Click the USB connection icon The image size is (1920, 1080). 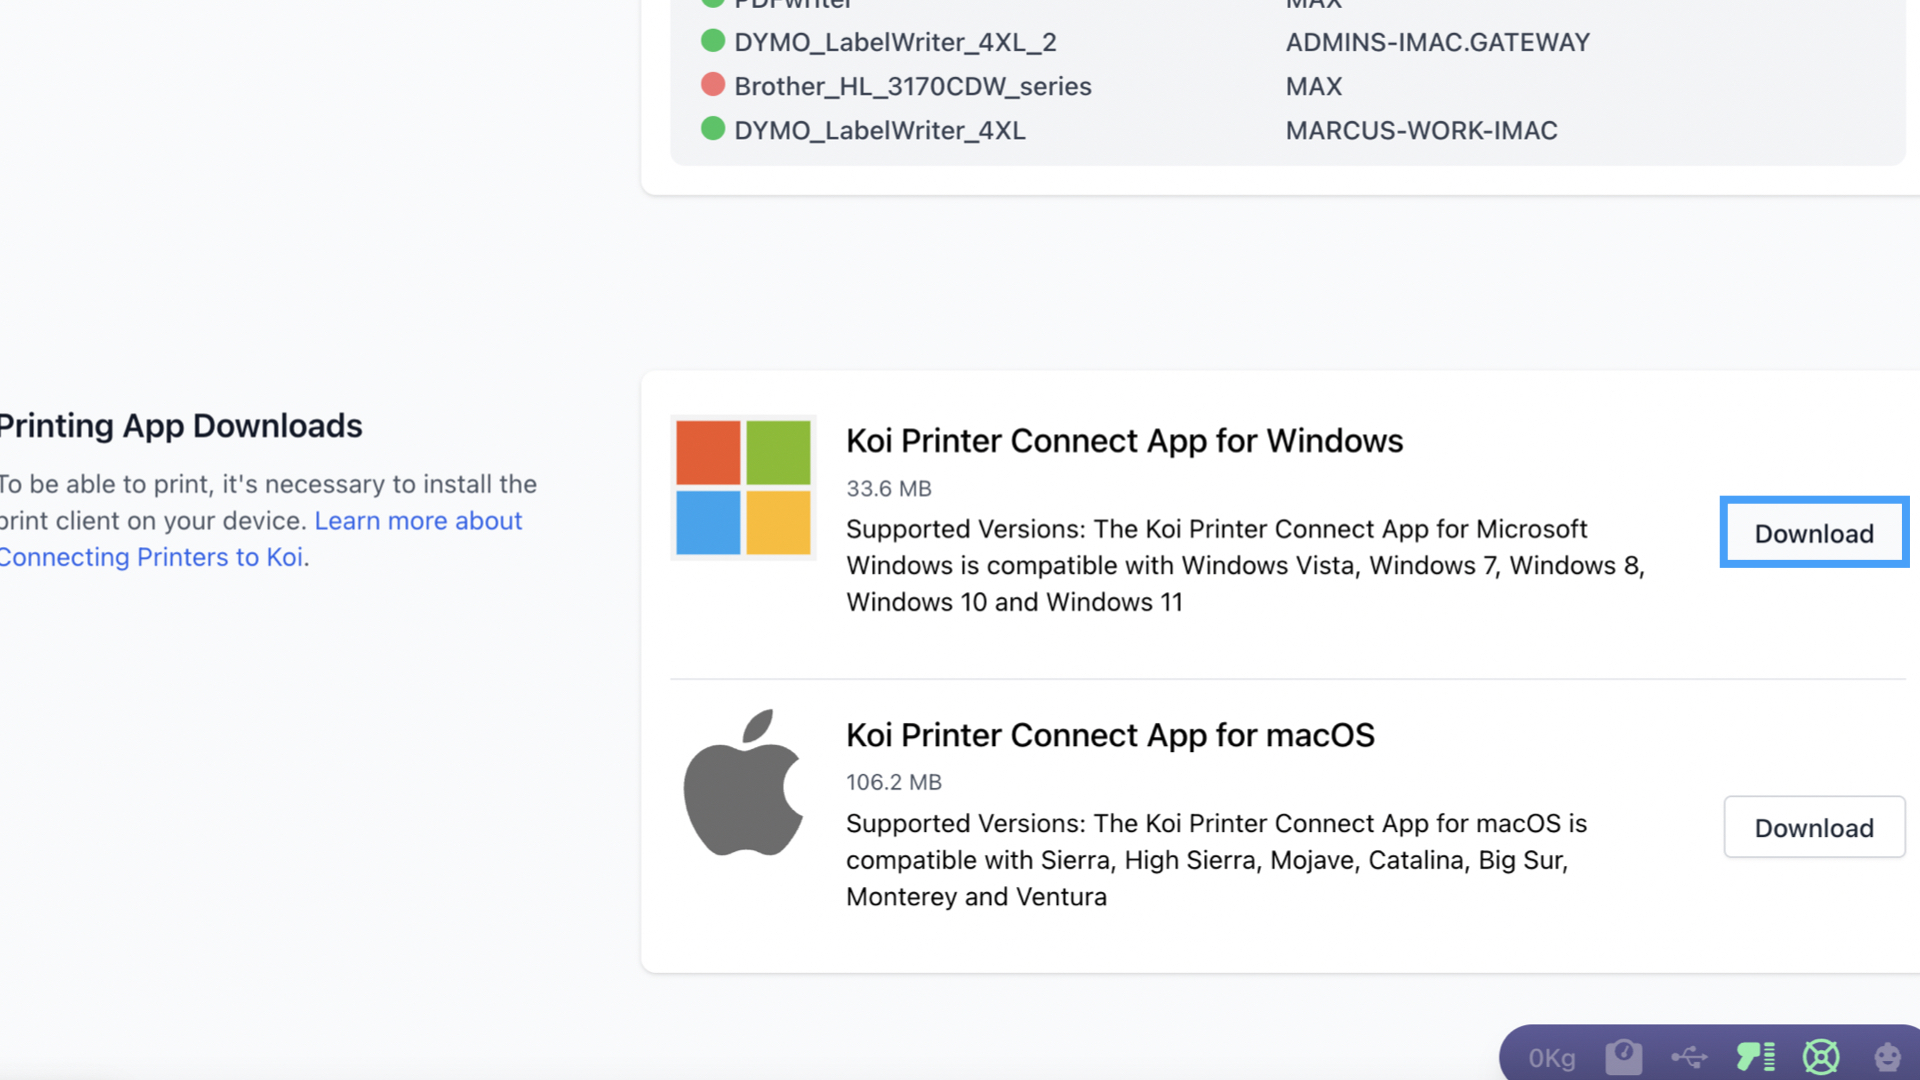coord(1689,1057)
